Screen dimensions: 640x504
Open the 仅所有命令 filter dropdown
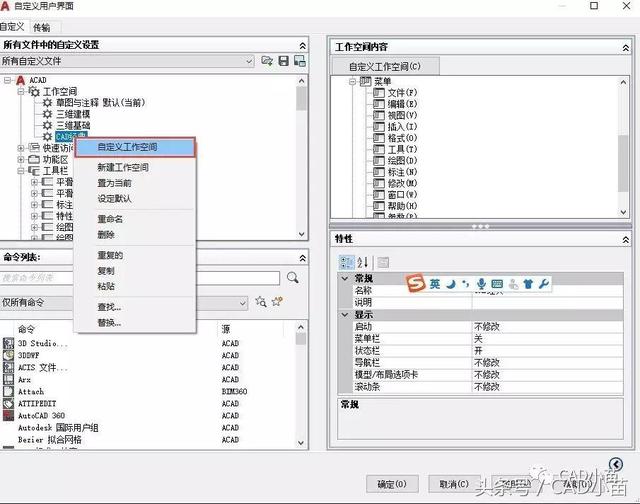coord(242,303)
